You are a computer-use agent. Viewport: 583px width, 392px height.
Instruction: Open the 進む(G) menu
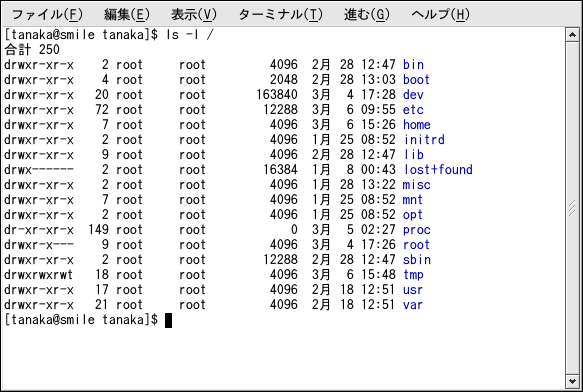(367, 15)
